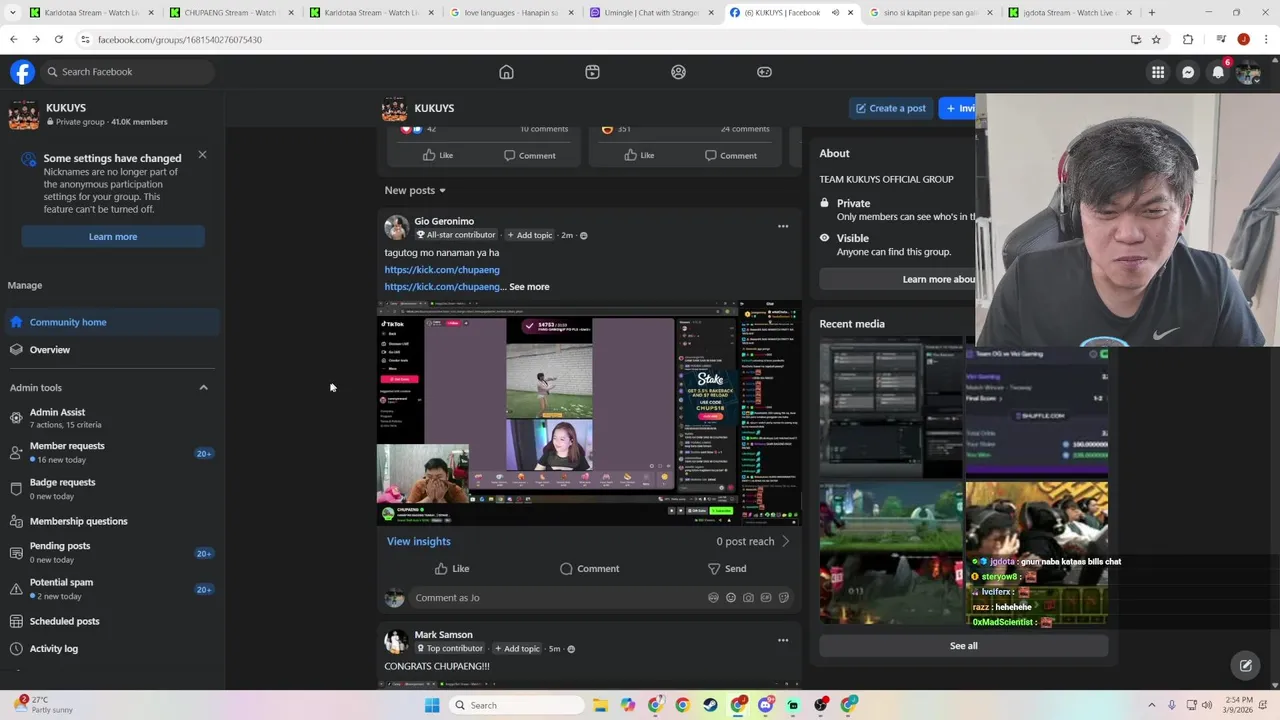Open Potential spam

(x=112, y=588)
